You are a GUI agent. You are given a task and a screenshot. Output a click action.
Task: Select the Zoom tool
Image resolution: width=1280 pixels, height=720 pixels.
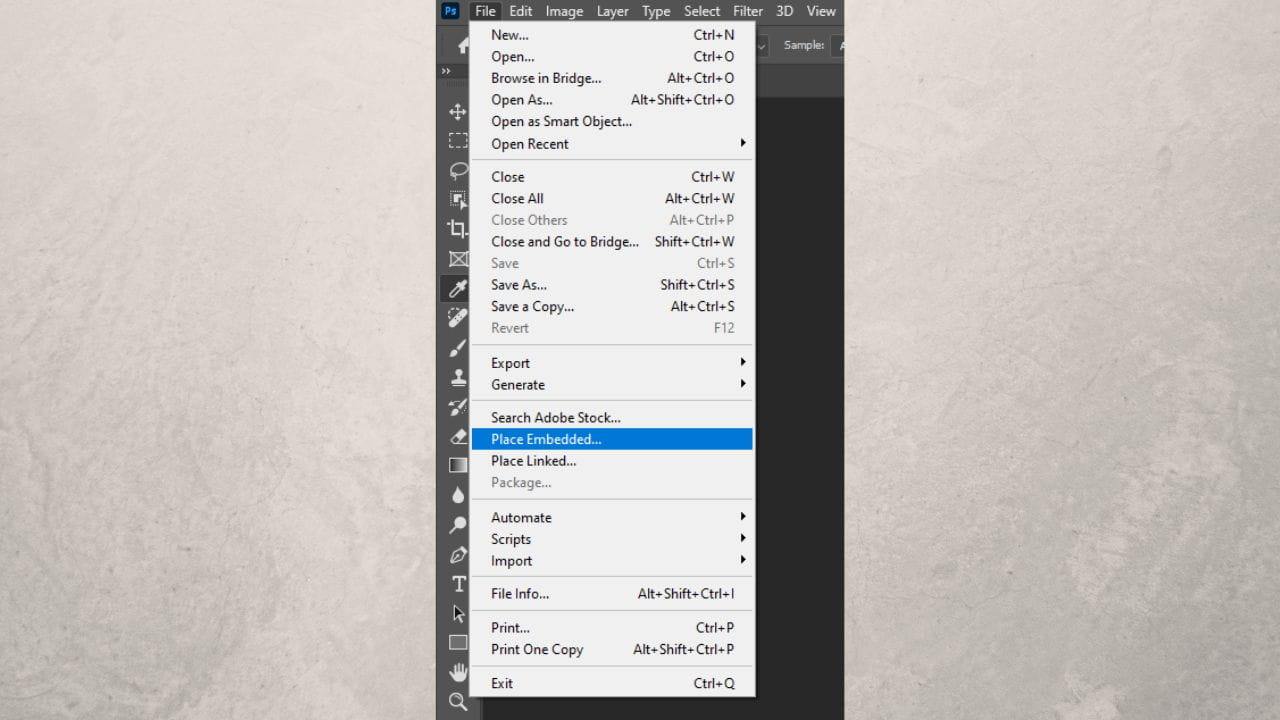(458, 701)
